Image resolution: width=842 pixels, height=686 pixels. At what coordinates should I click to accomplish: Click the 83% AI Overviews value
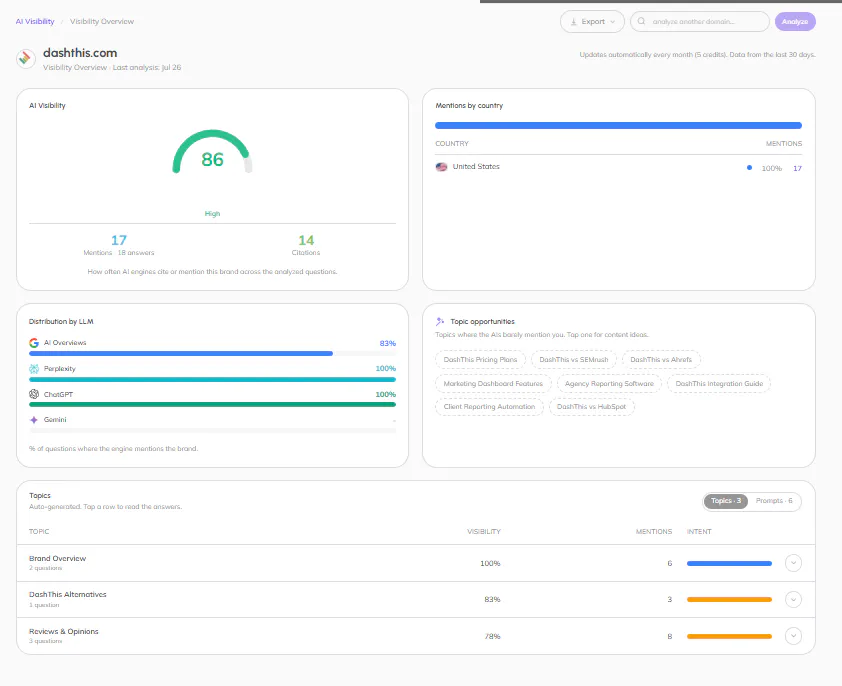(x=388, y=343)
